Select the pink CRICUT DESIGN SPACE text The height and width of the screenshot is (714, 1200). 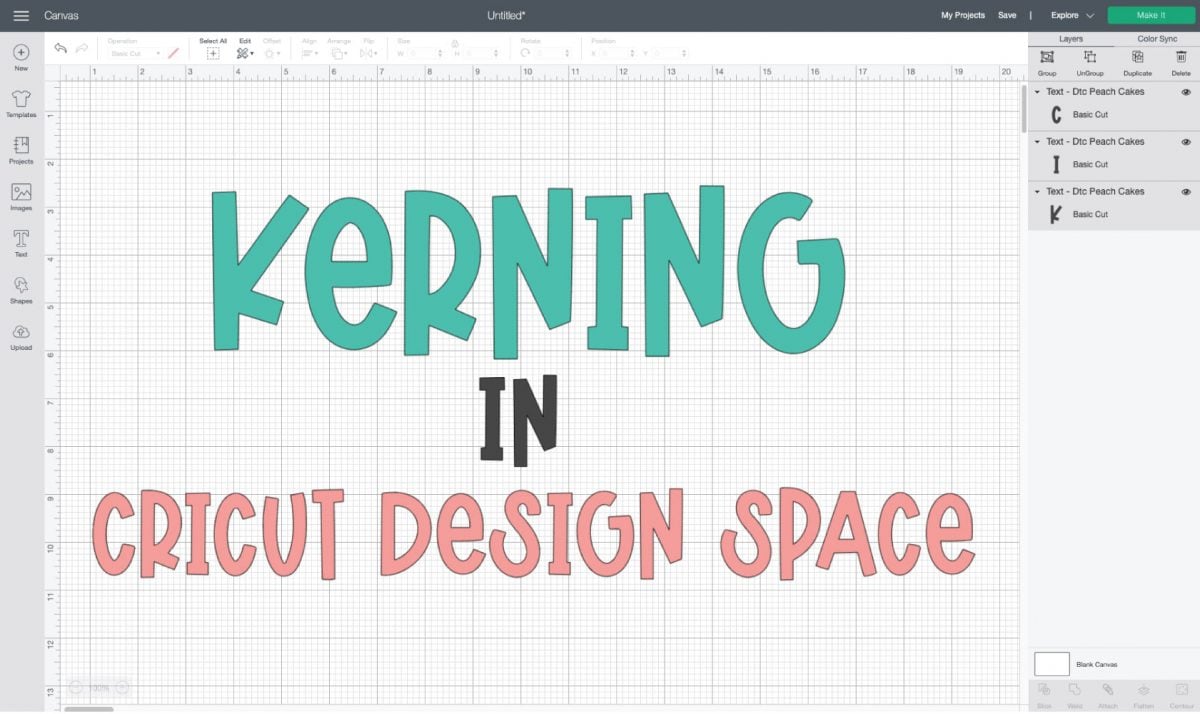(533, 535)
